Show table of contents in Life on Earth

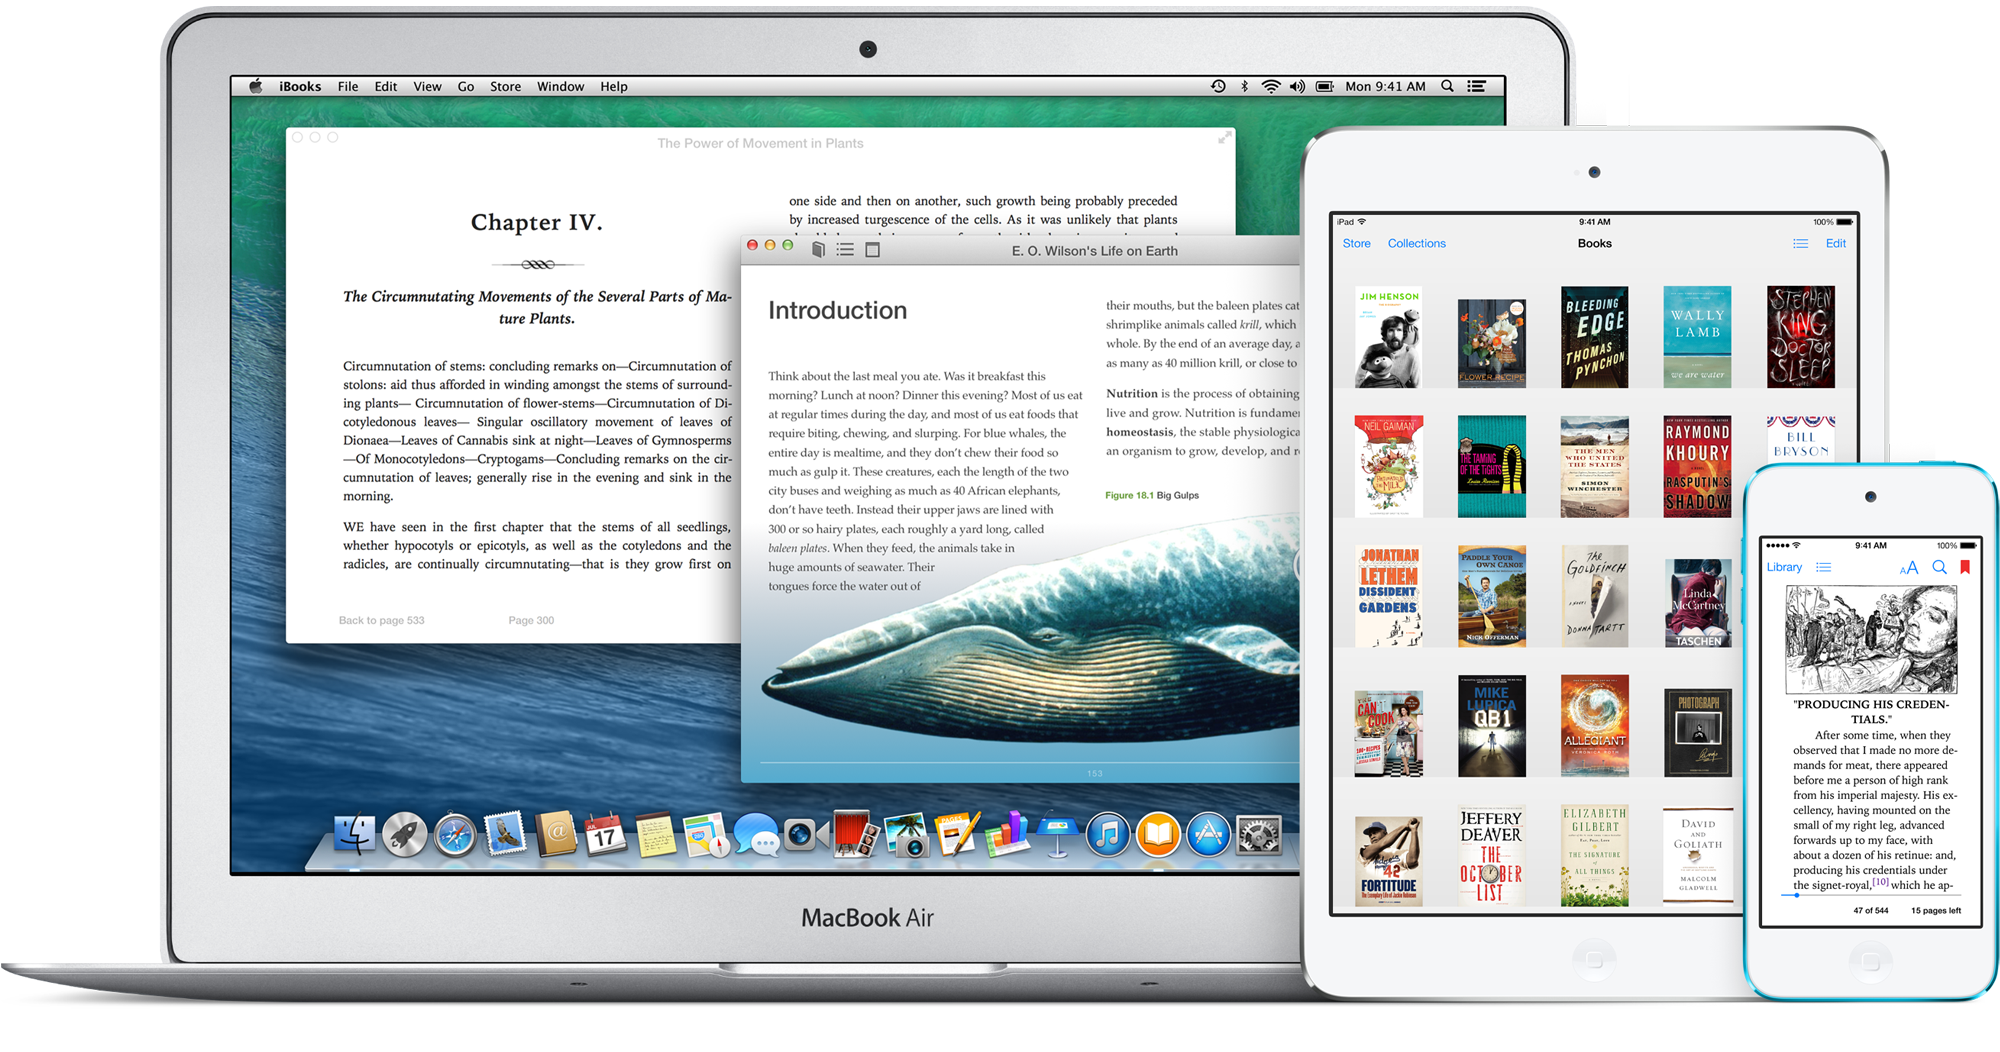(x=845, y=250)
